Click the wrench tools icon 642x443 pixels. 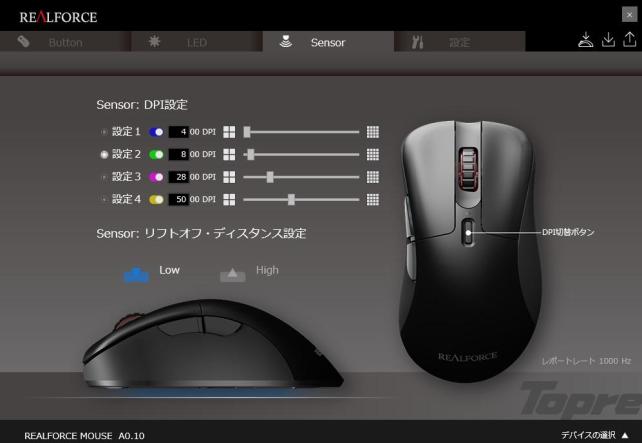417,42
